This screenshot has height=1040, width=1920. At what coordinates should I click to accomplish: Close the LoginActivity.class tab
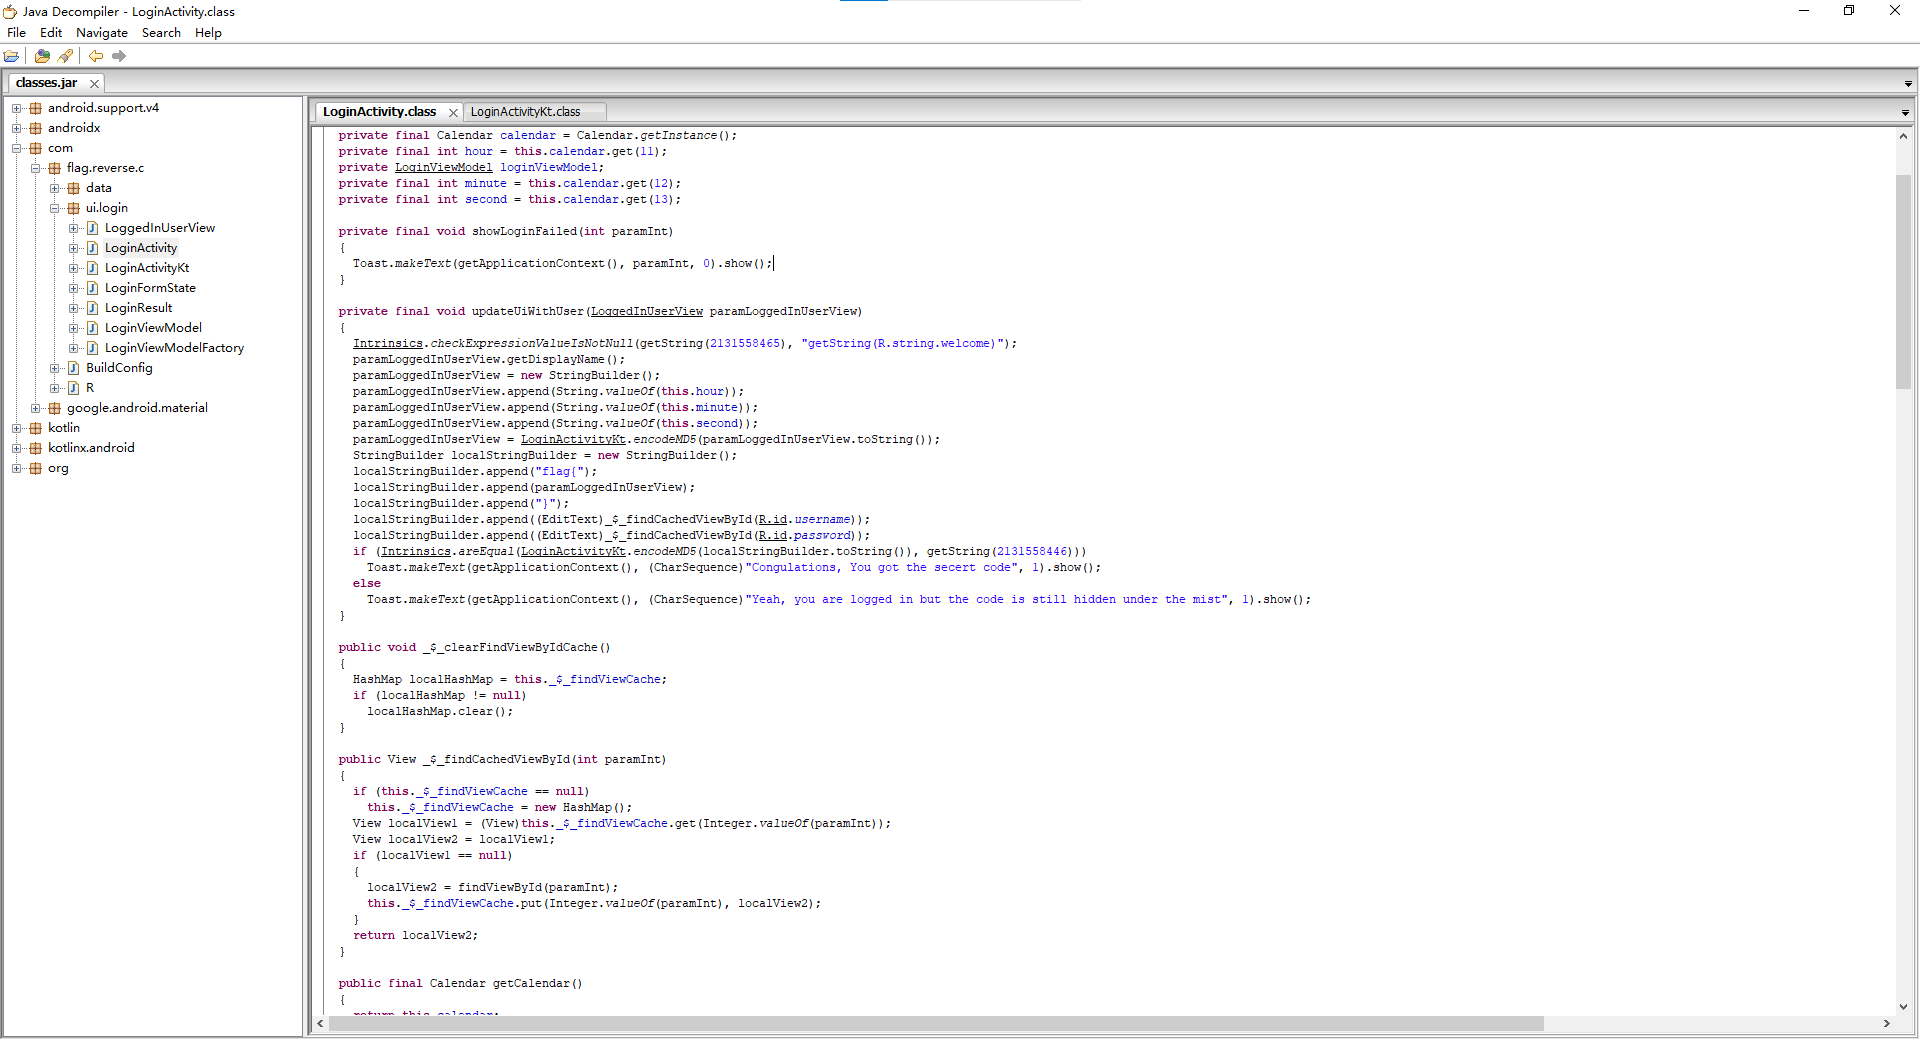[453, 113]
